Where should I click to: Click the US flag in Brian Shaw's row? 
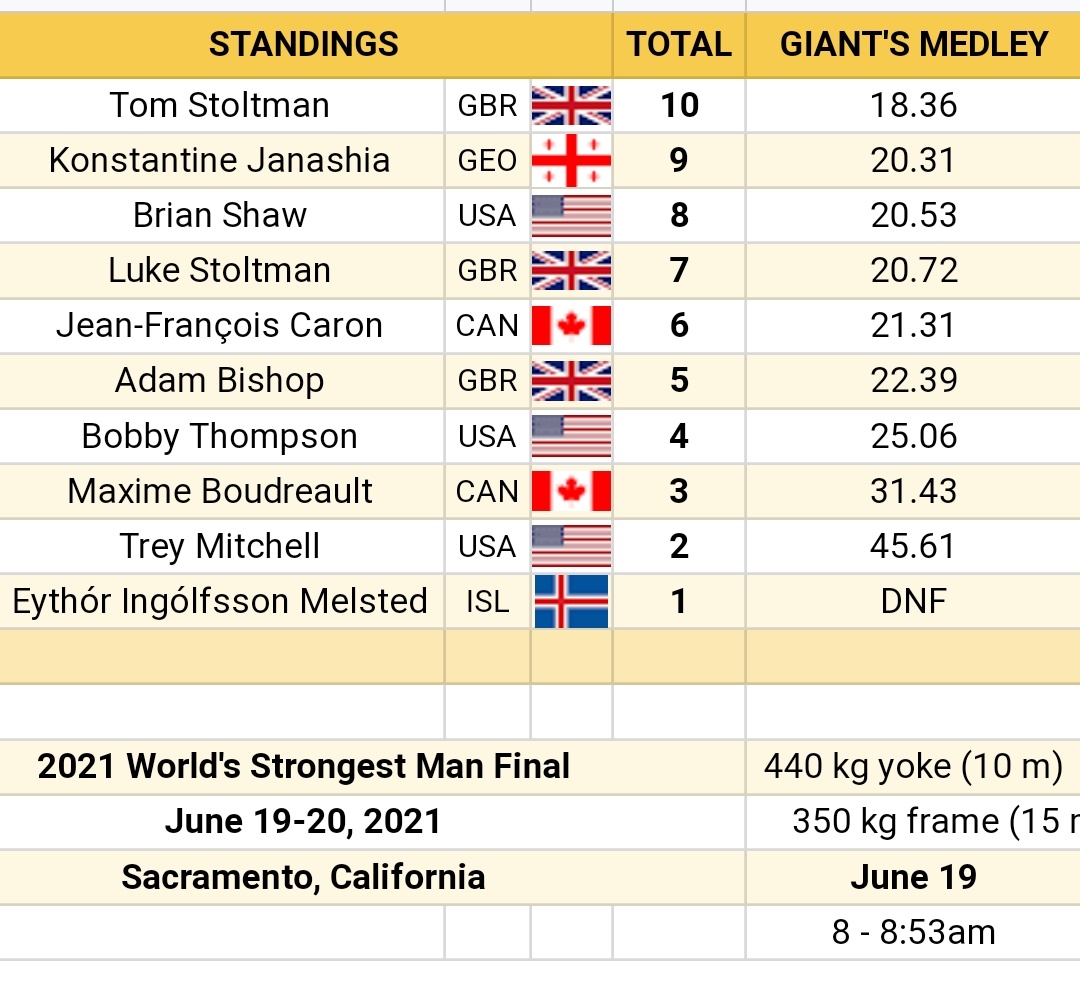[x=571, y=215]
